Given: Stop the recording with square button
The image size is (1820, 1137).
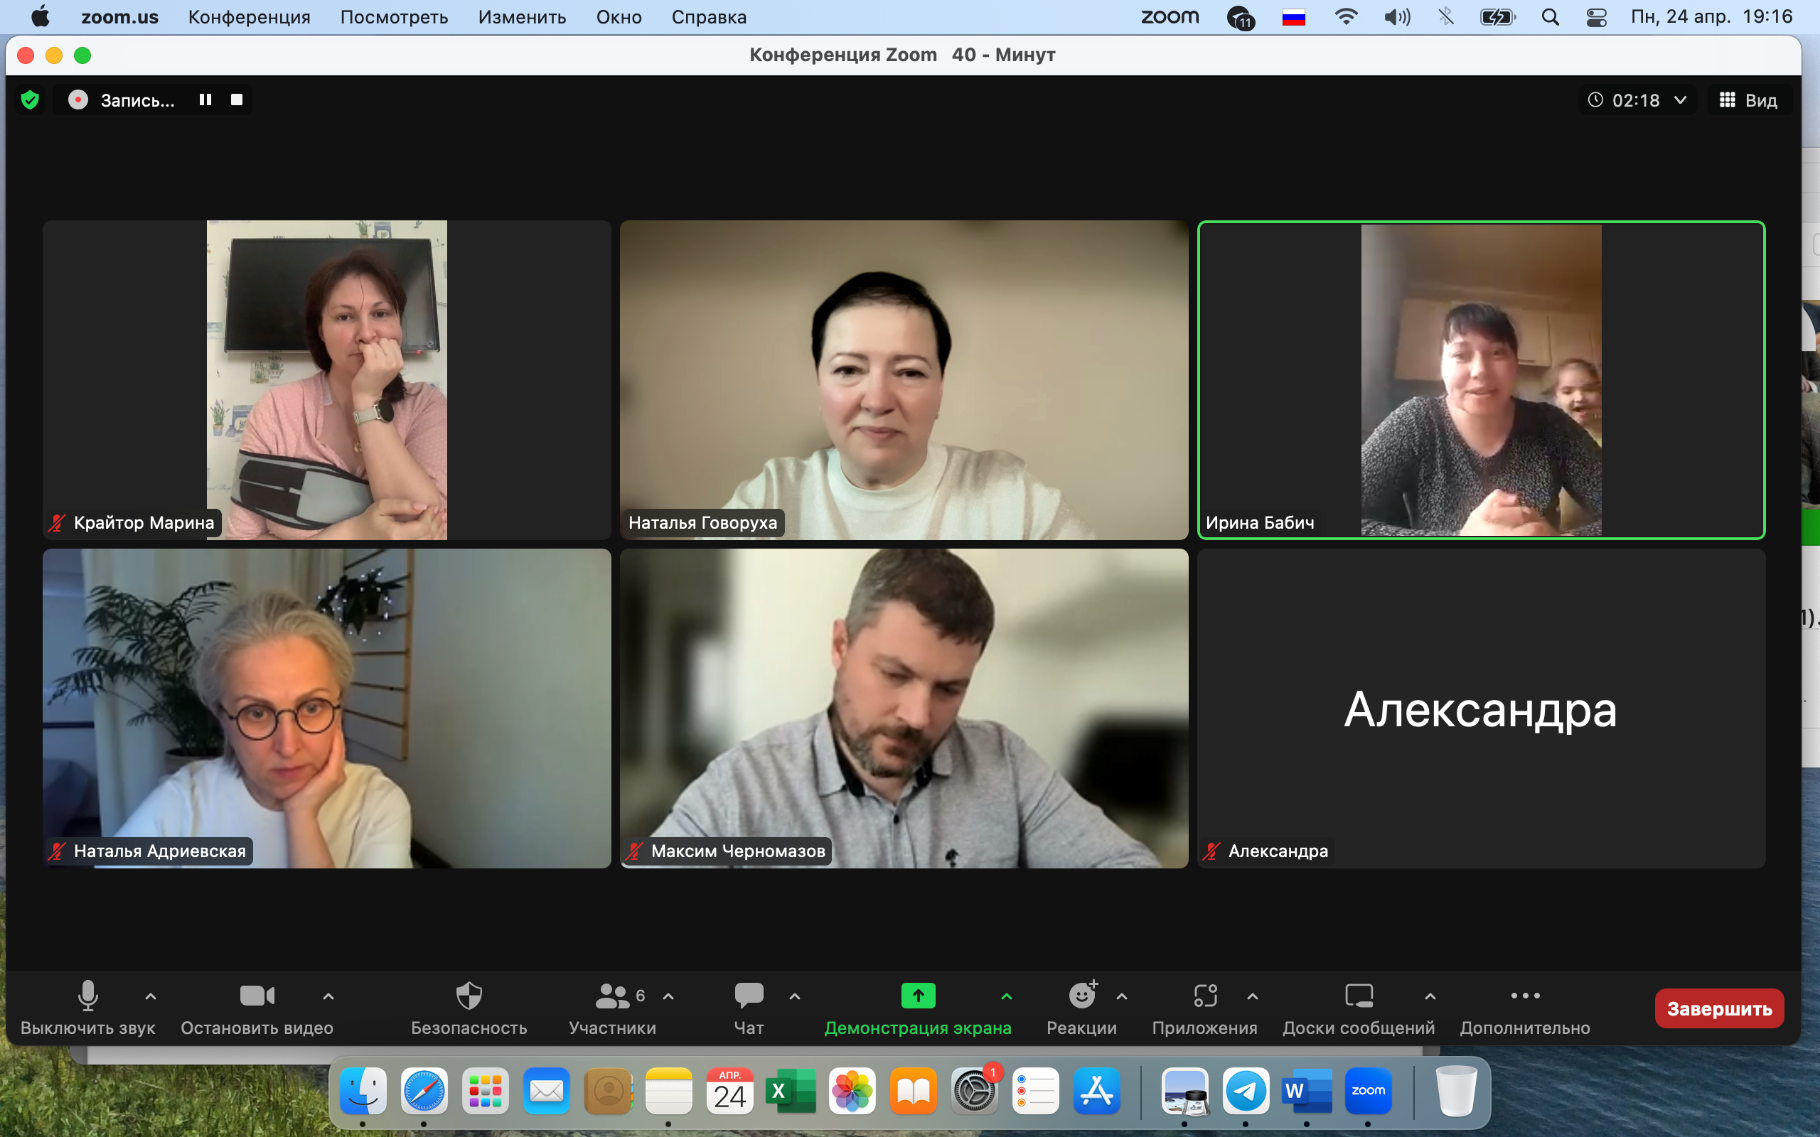Looking at the screenshot, I should point(237,100).
